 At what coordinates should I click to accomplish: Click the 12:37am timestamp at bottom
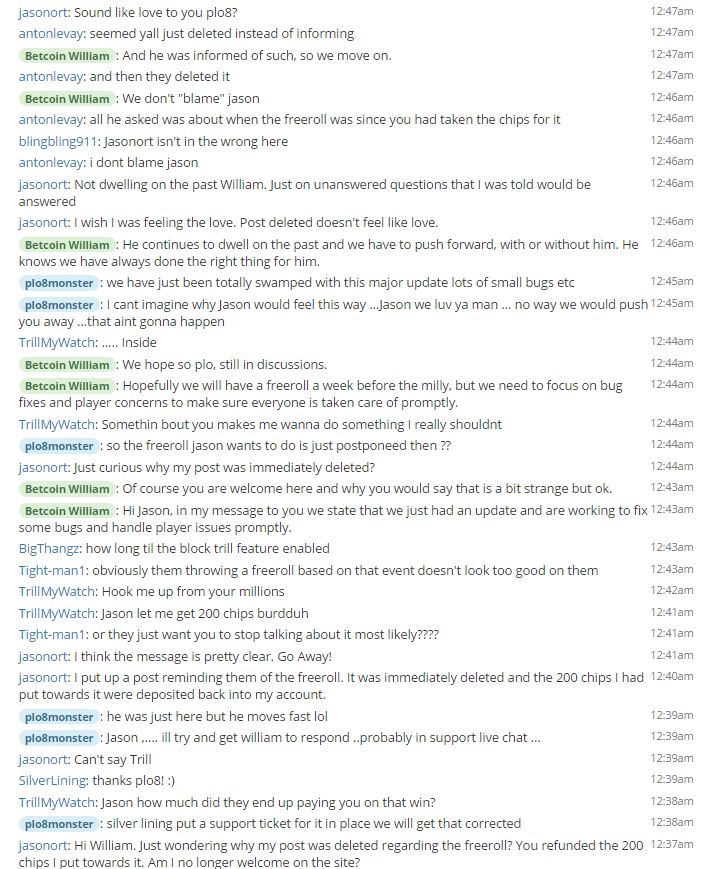tap(672, 844)
